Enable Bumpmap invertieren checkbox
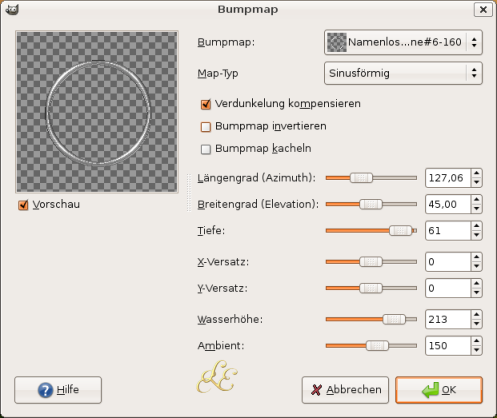497x418 pixels. pos(206,127)
